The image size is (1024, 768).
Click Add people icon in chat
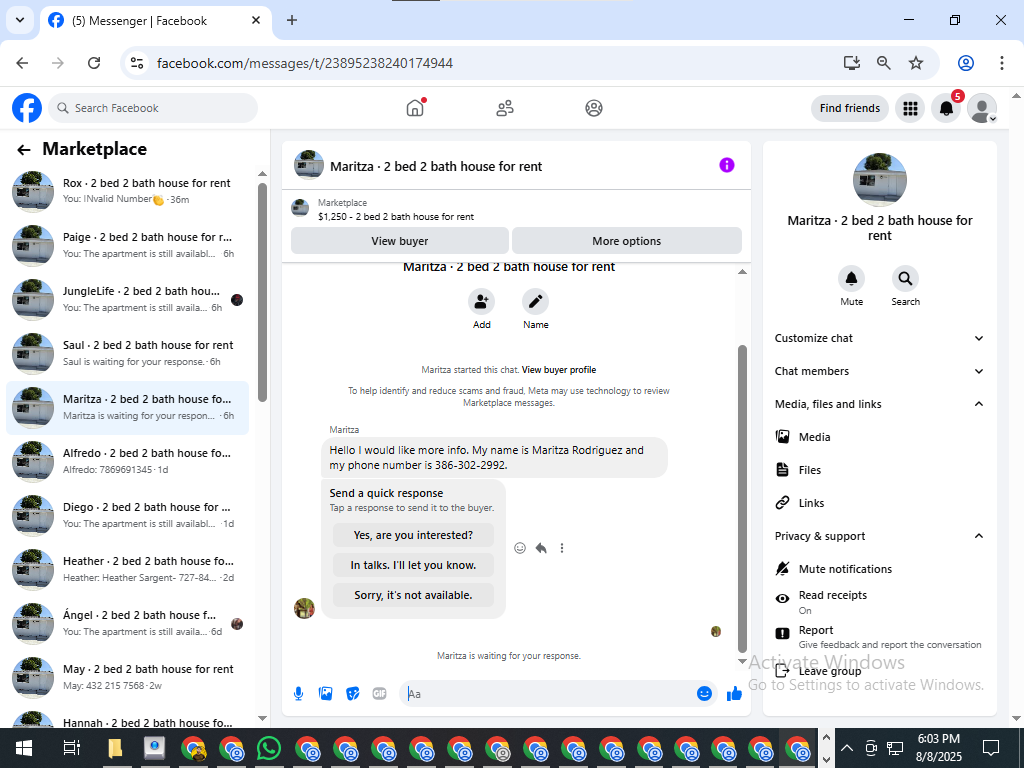click(x=481, y=302)
